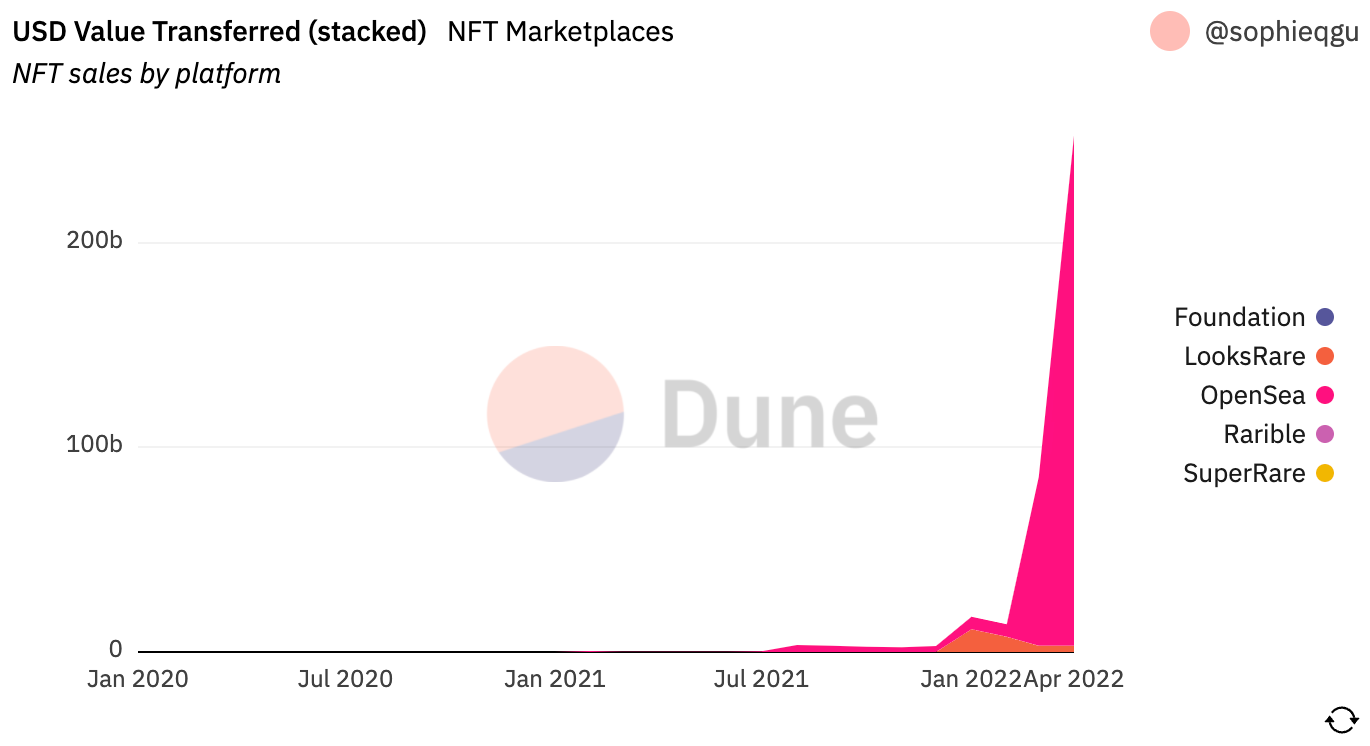The height and width of the screenshot is (746, 1370).
Task: Toggle the Foundation series via its legend label
Action: click(1239, 317)
